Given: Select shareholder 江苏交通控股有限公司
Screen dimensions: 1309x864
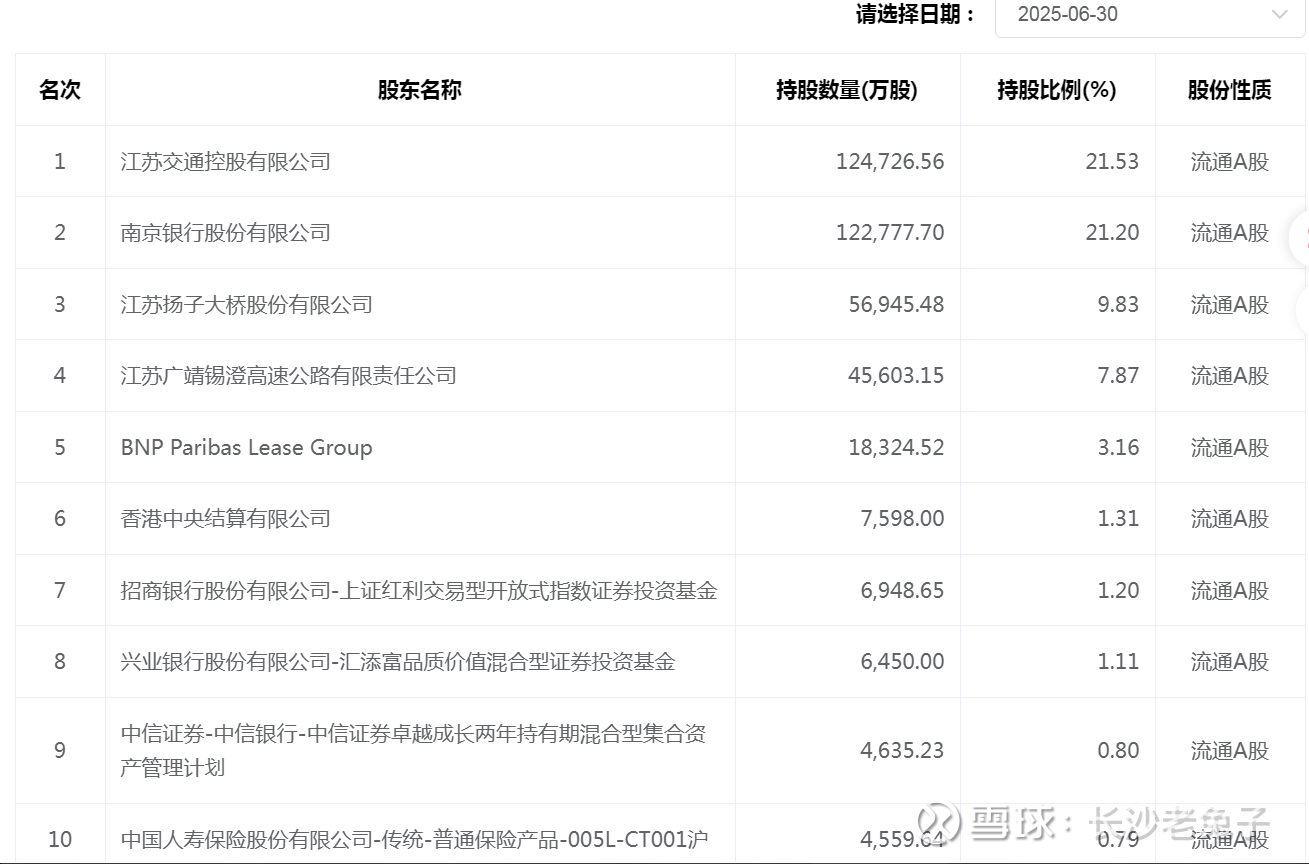Looking at the screenshot, I should [x=226, y=161].
